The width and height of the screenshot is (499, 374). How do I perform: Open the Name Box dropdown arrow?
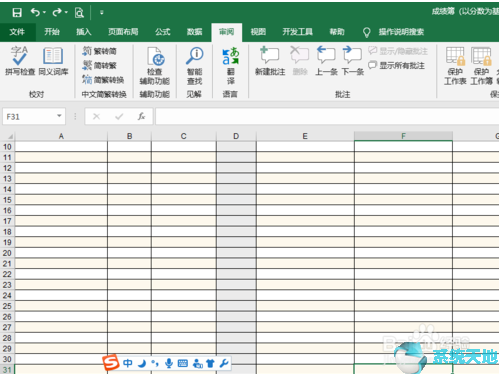tap(59, 116)
